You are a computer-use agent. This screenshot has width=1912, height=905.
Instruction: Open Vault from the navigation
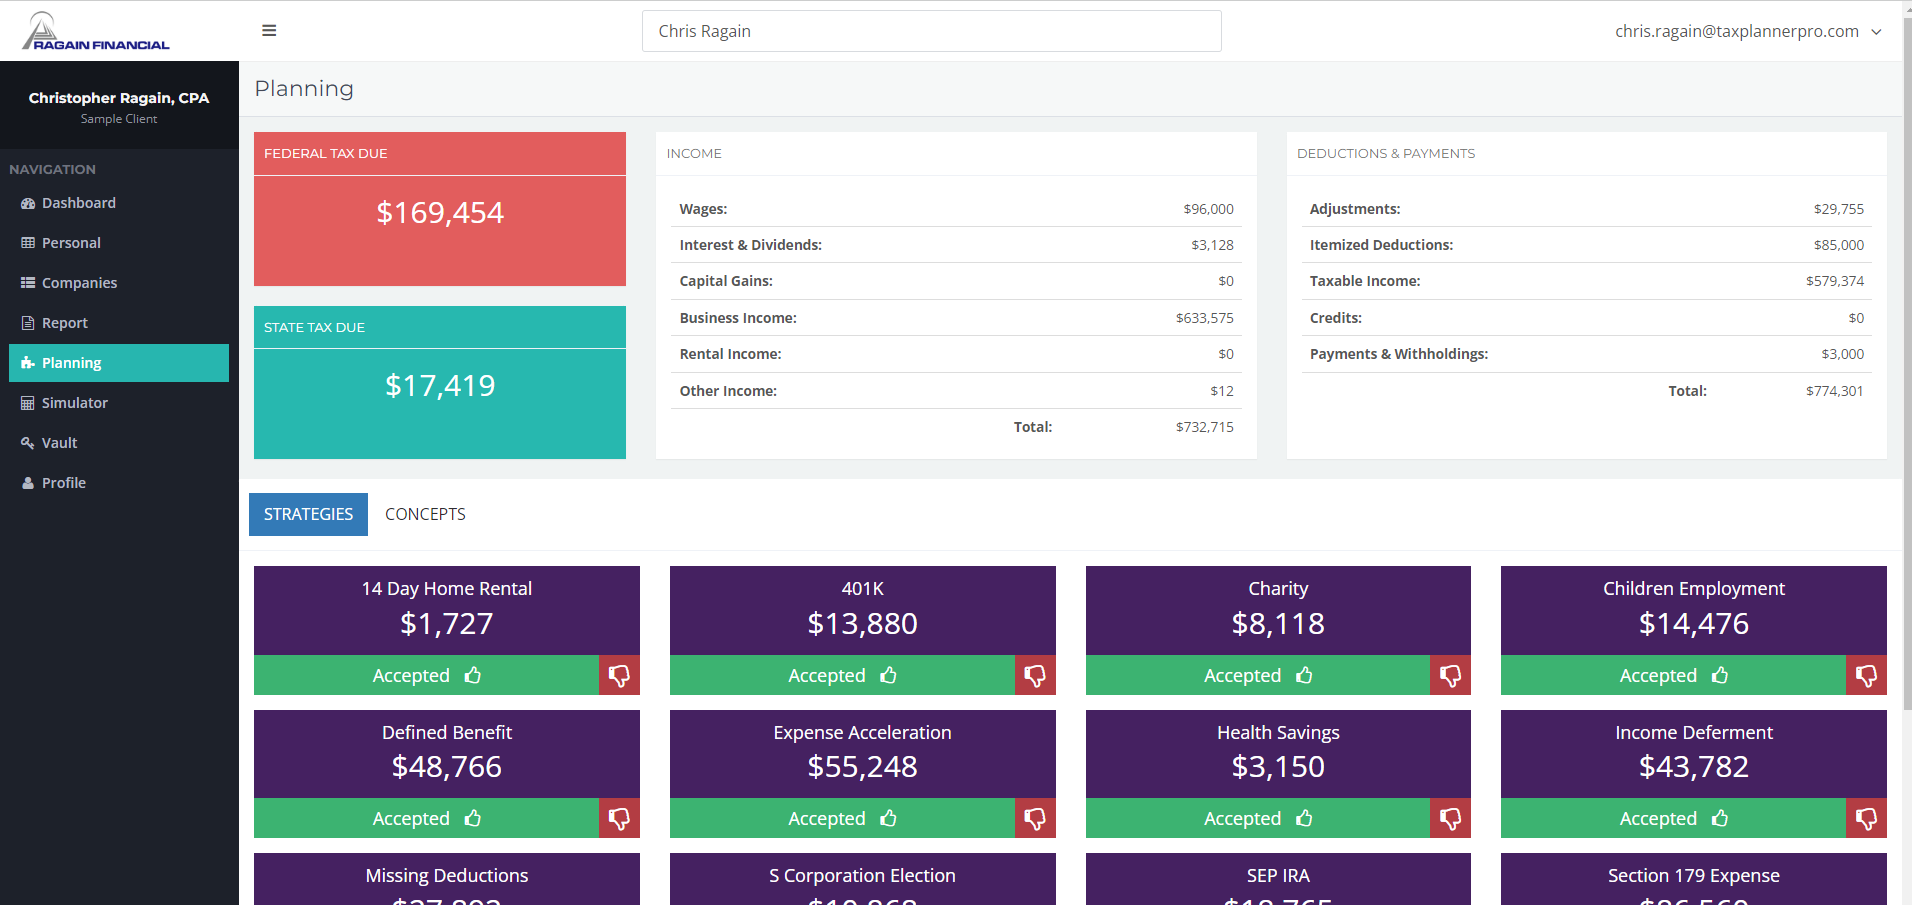tap(119, 443)
